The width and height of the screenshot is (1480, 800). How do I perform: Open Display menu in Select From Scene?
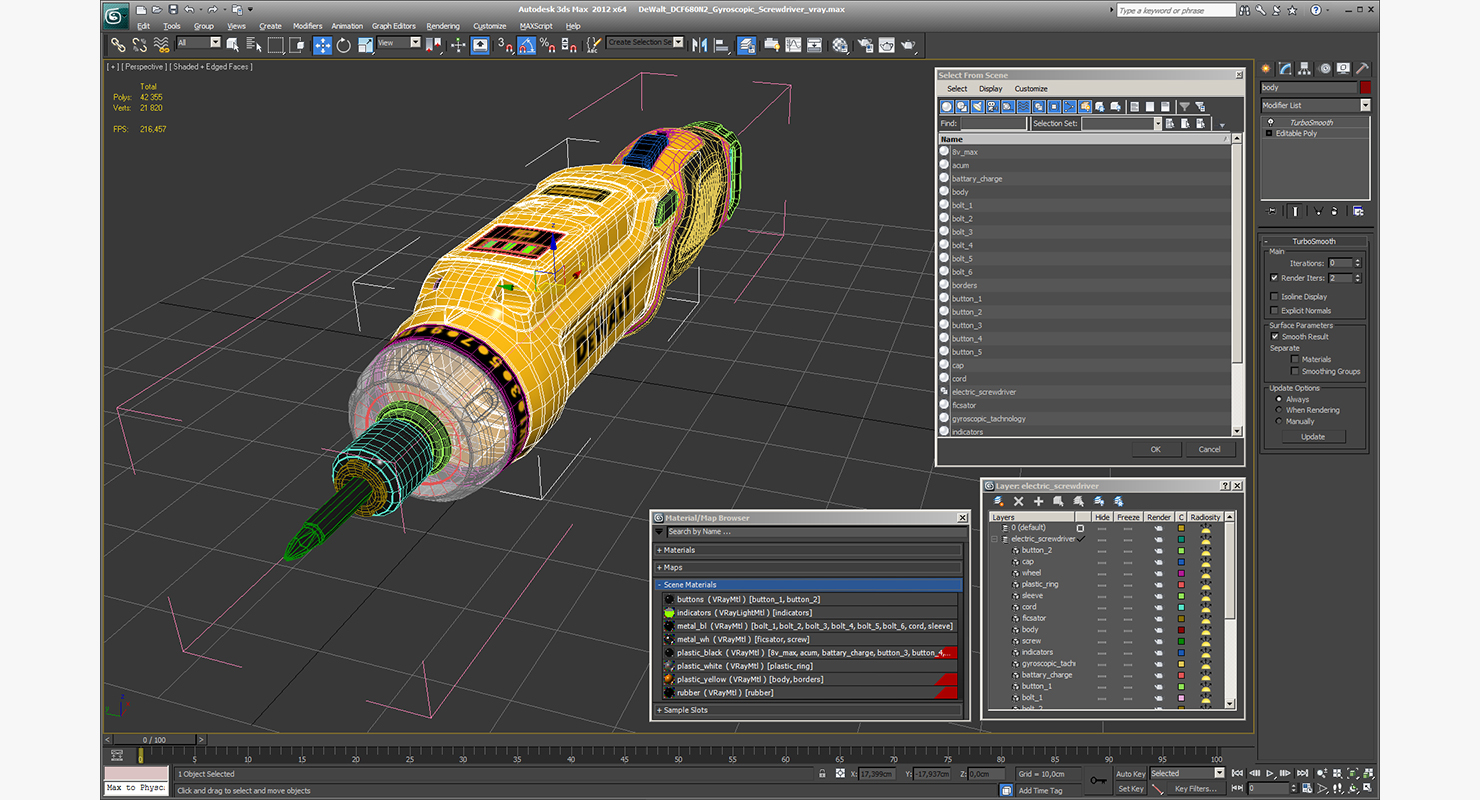pyautogui.click(x=990, y=89)
